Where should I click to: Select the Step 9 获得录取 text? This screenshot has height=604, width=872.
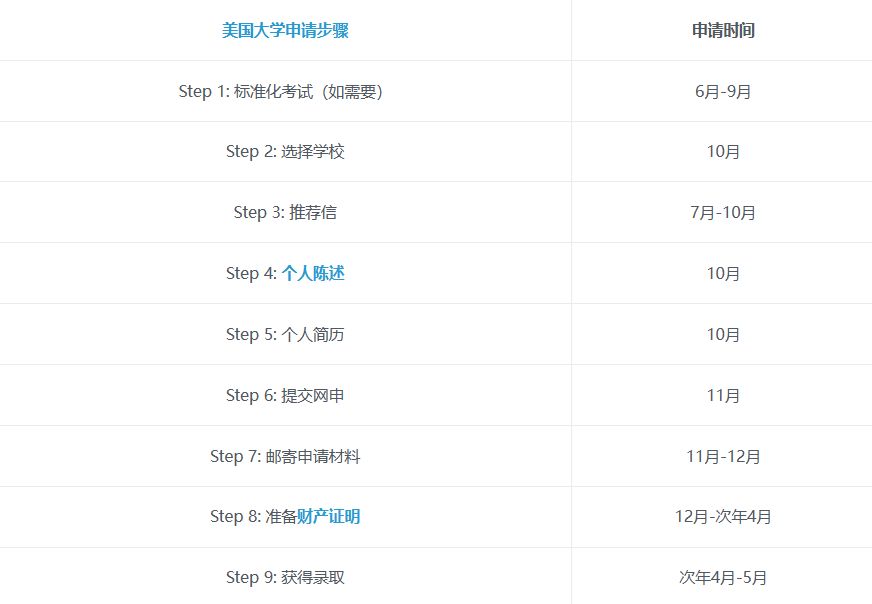(285, 577)
